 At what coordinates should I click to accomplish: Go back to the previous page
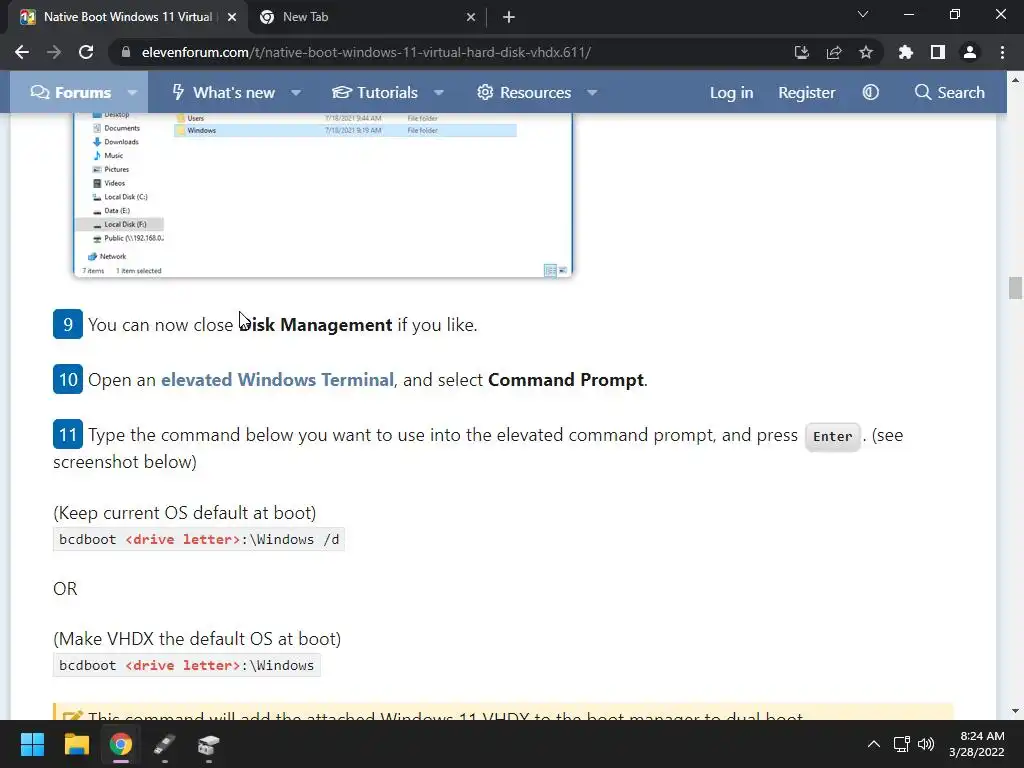click(x=22, y=52)
